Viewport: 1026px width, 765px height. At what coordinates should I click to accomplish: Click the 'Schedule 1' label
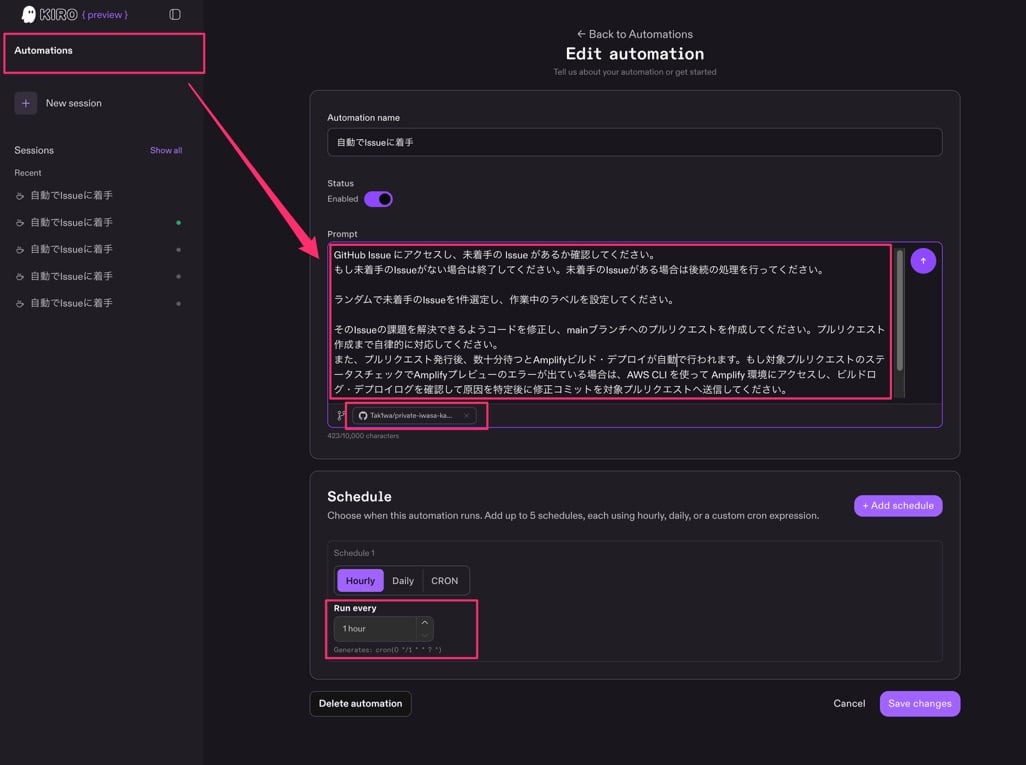(354, 553)
